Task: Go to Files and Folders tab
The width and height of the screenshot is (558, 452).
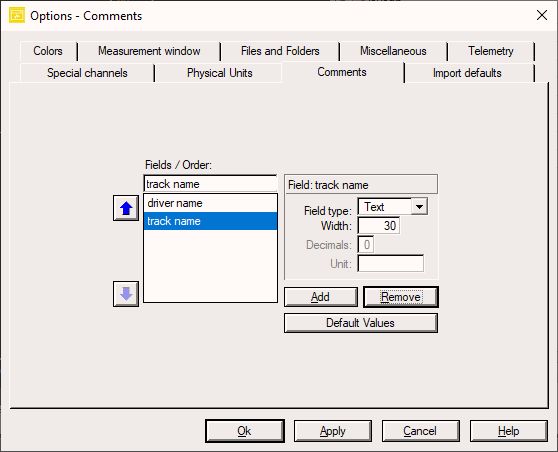Action: (x=280, y=51)
